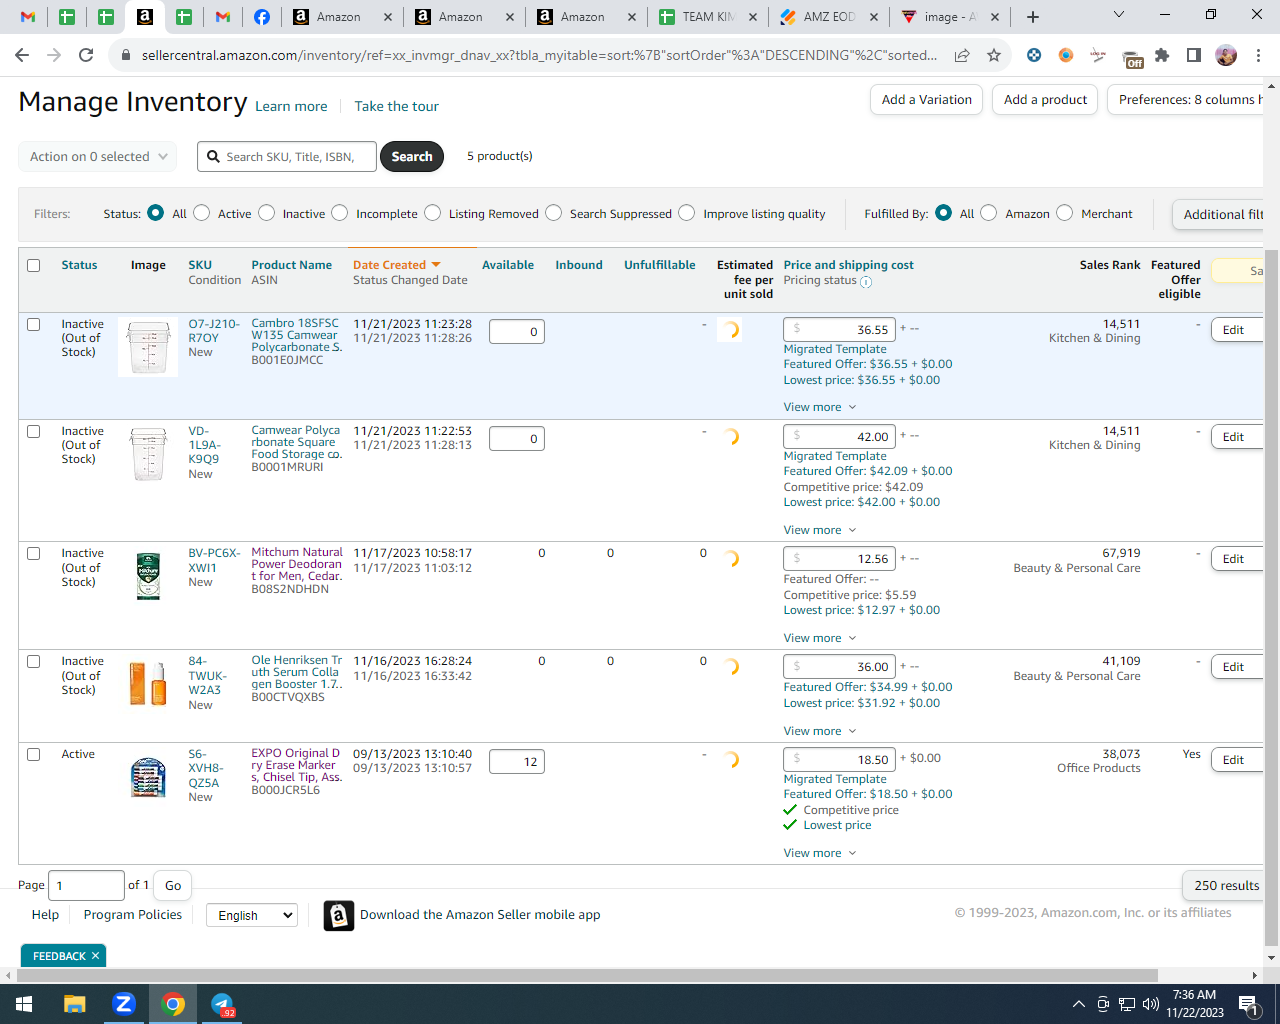Image resolution: width=1280 pixels, height=1024 pixels.
Task: Choose the Incomplete status filter
Action: pyautogui.click(x=340, y=213)
